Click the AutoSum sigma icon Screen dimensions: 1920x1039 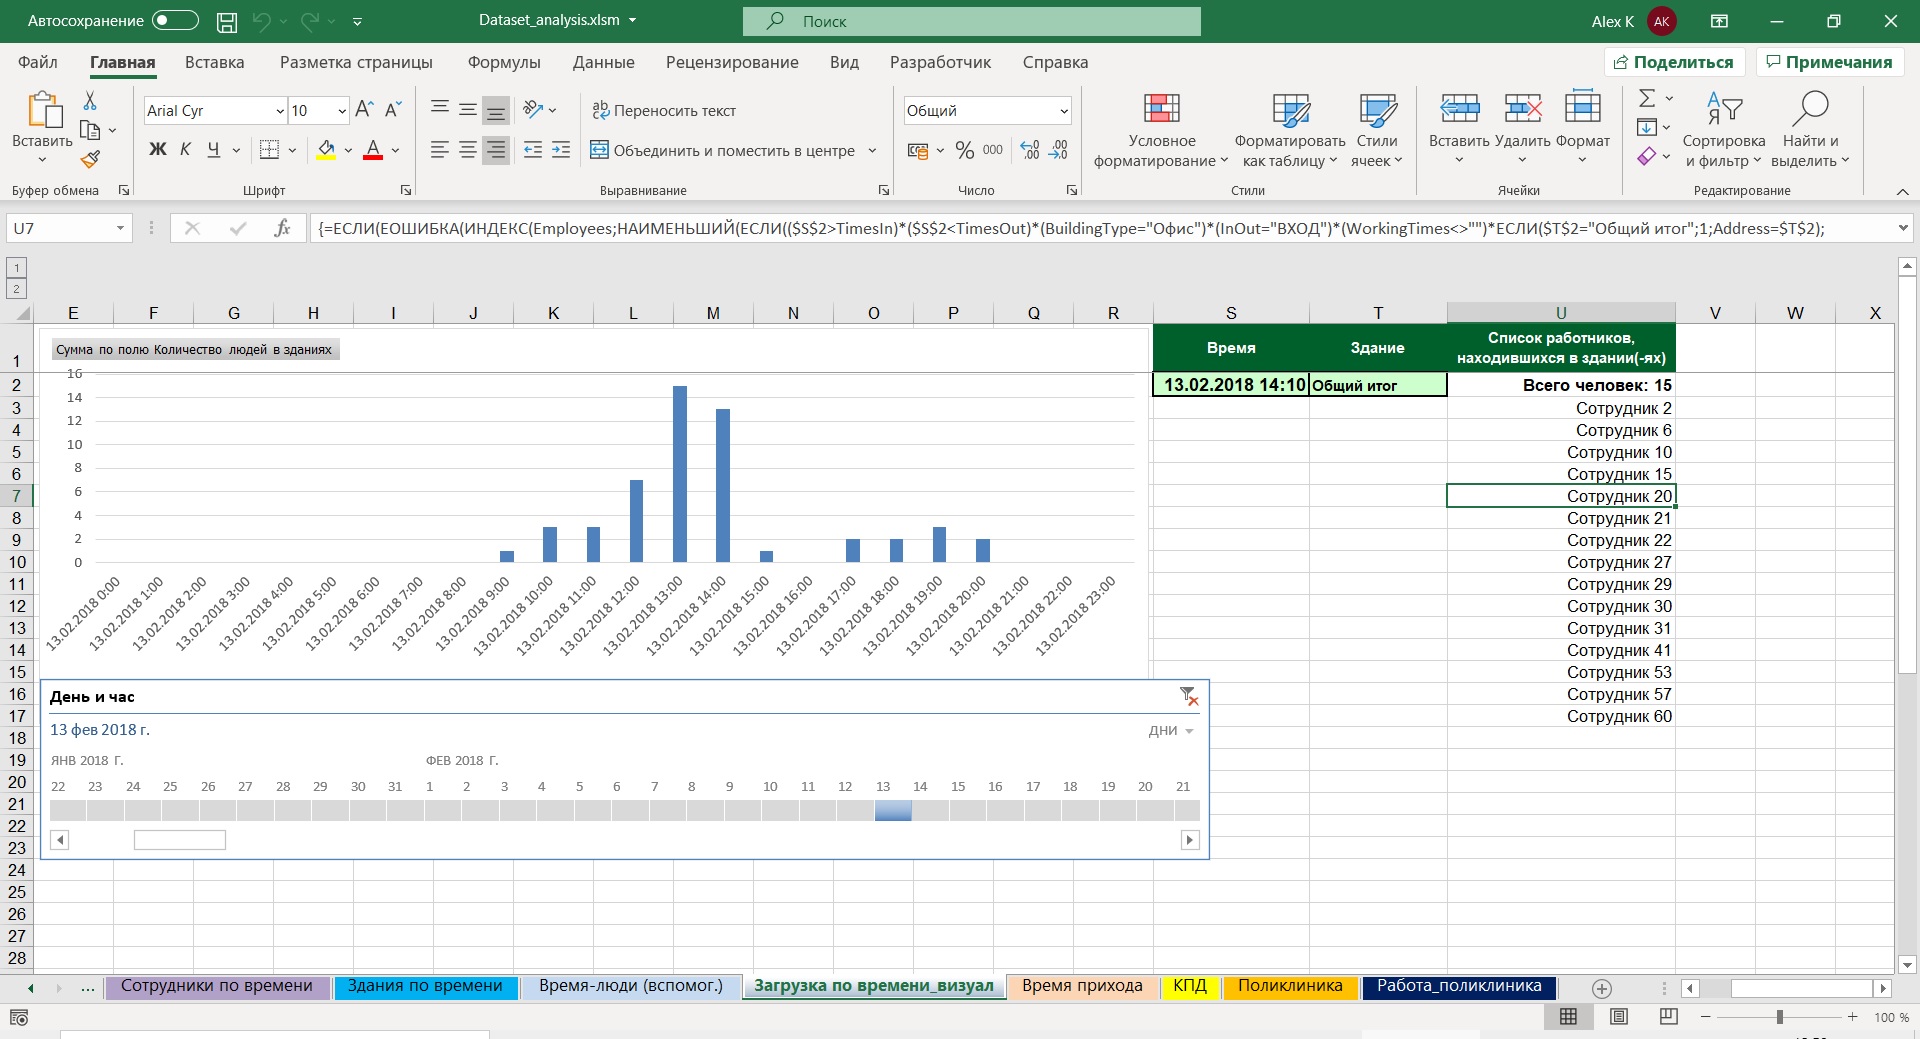click(1647, 98)
